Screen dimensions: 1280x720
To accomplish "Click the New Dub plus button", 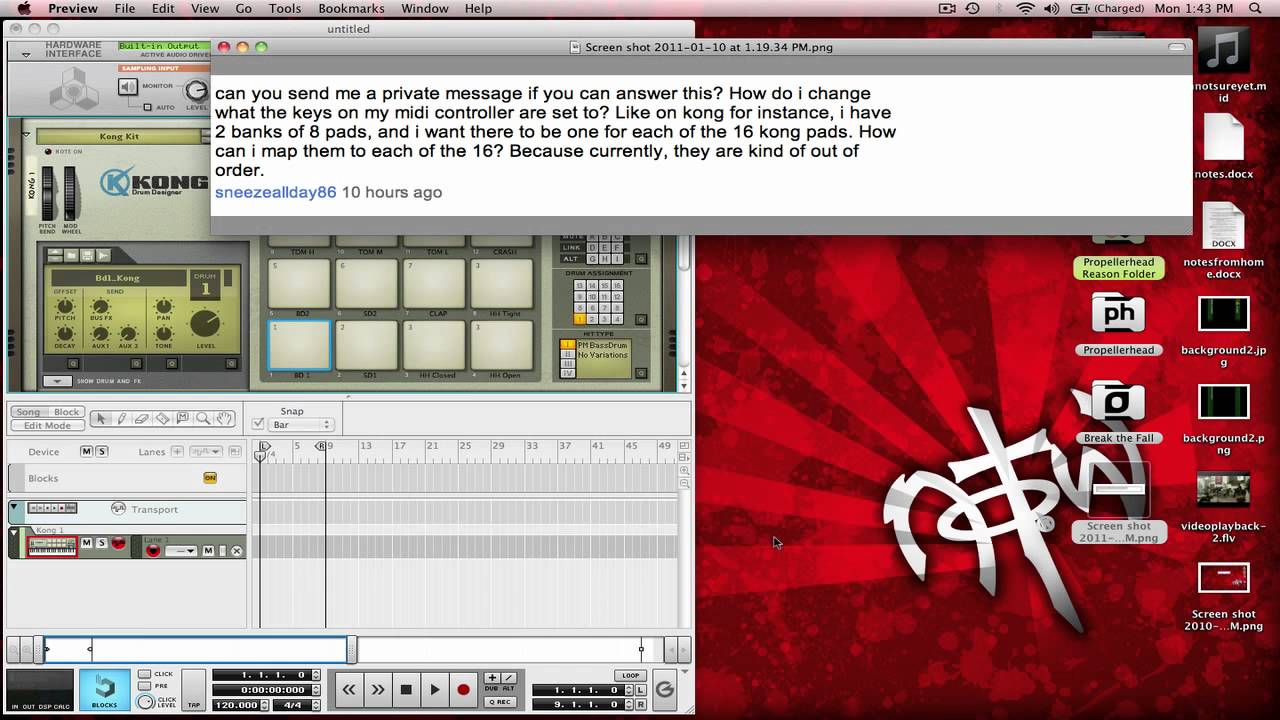I will click(x=492, y=678).
